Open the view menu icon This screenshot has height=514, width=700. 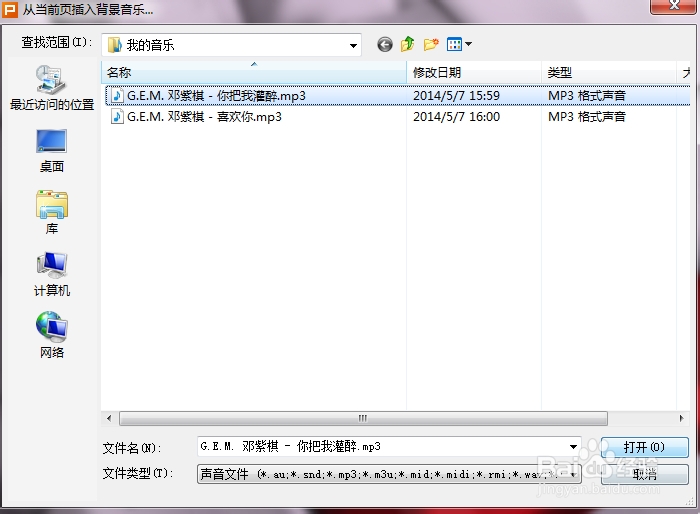coord(454,44)
